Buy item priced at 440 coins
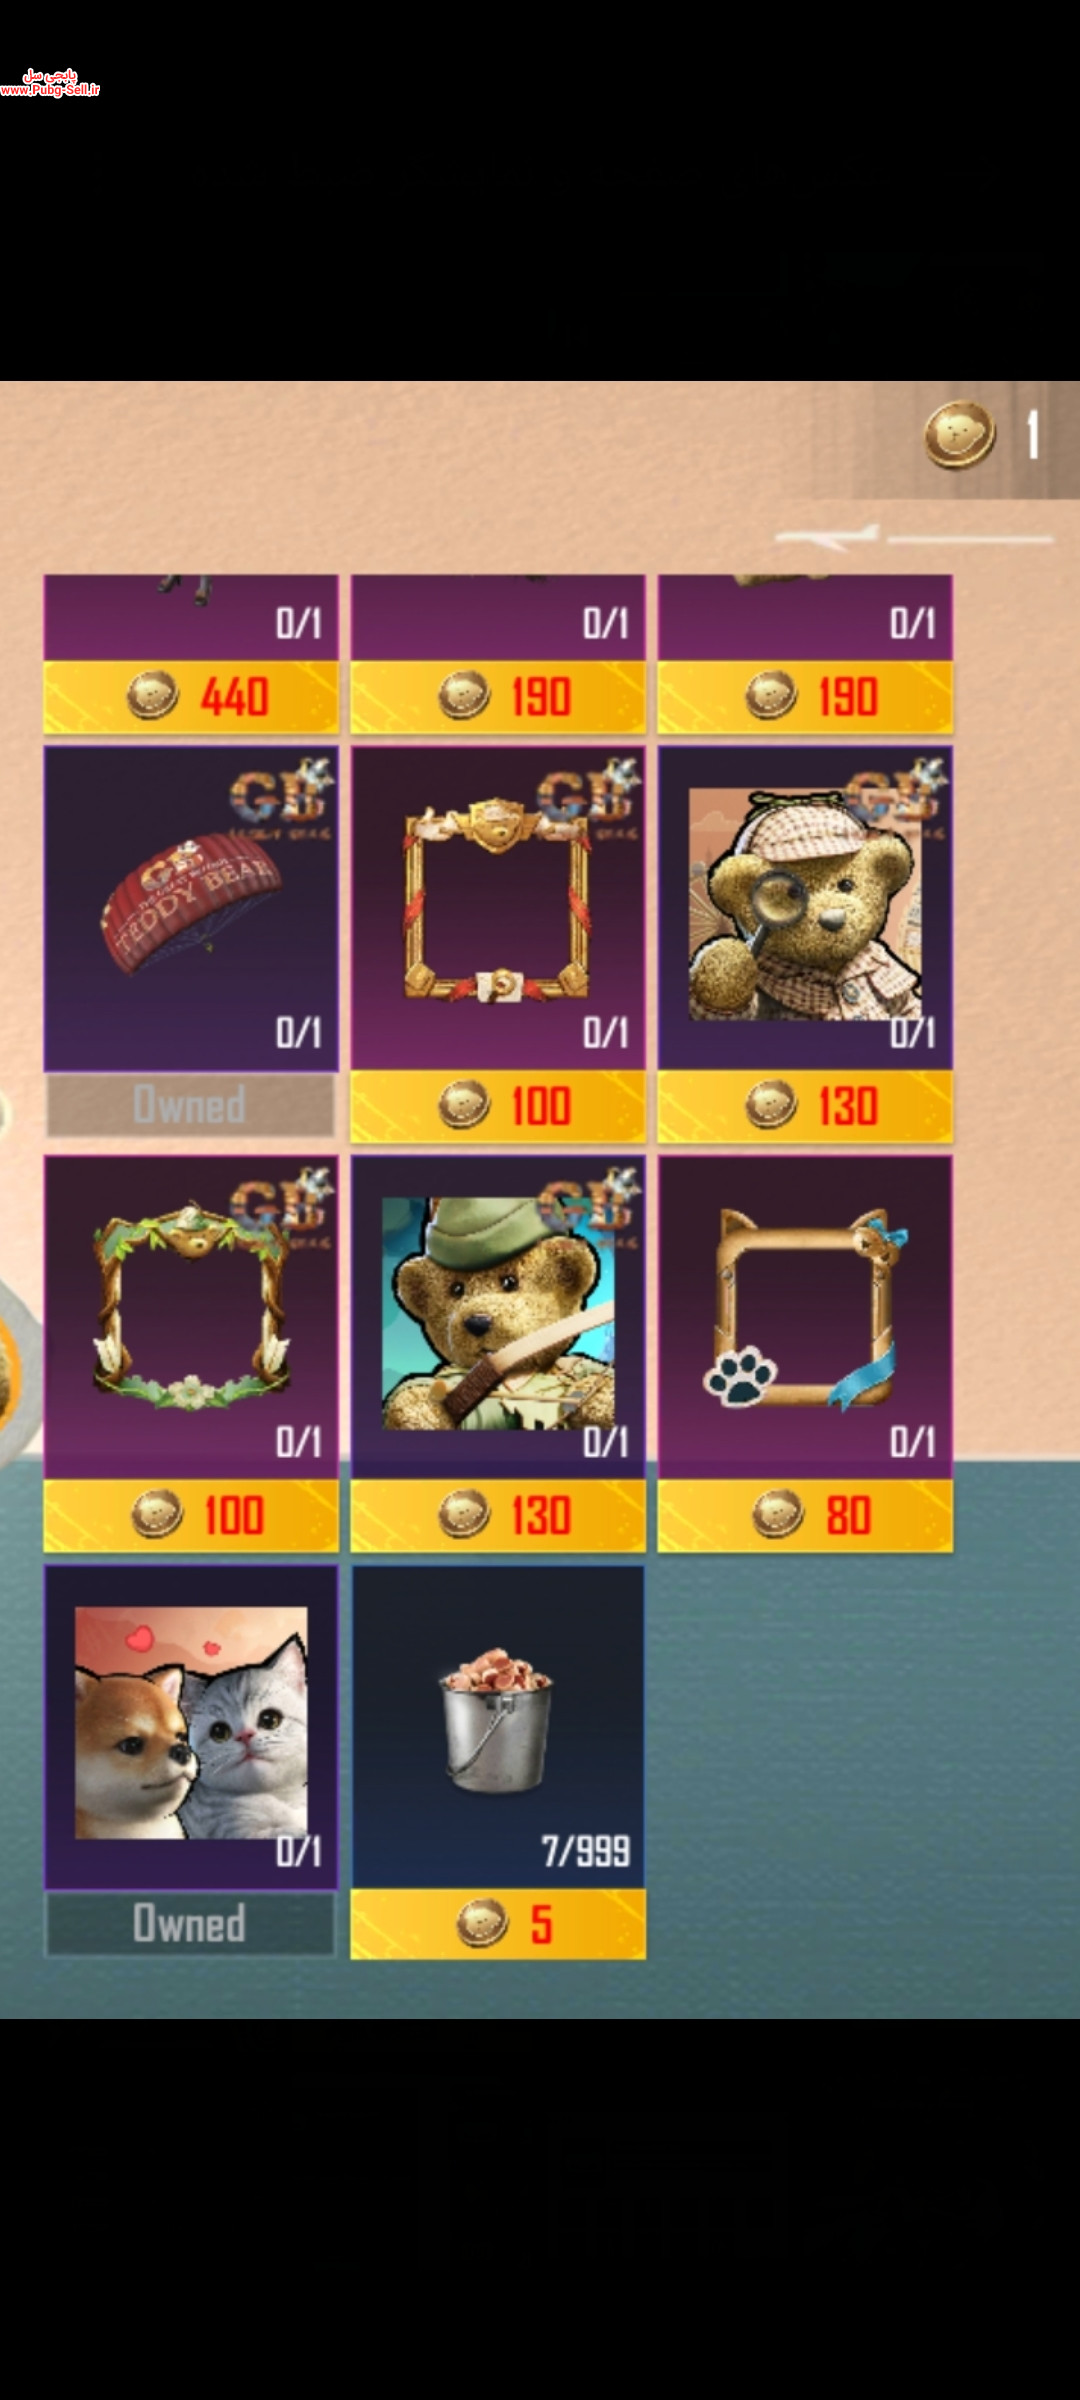This screenshot has height=2400, width=1080. (191, 696)
